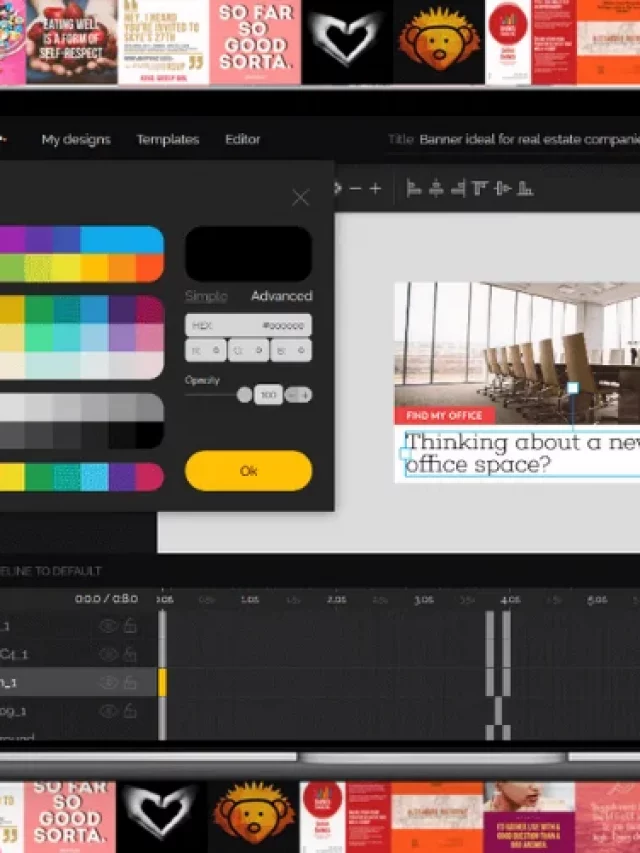Switch to the Advanced color tab
Viewport: 640px width, 853px height.
coord(281,296)
